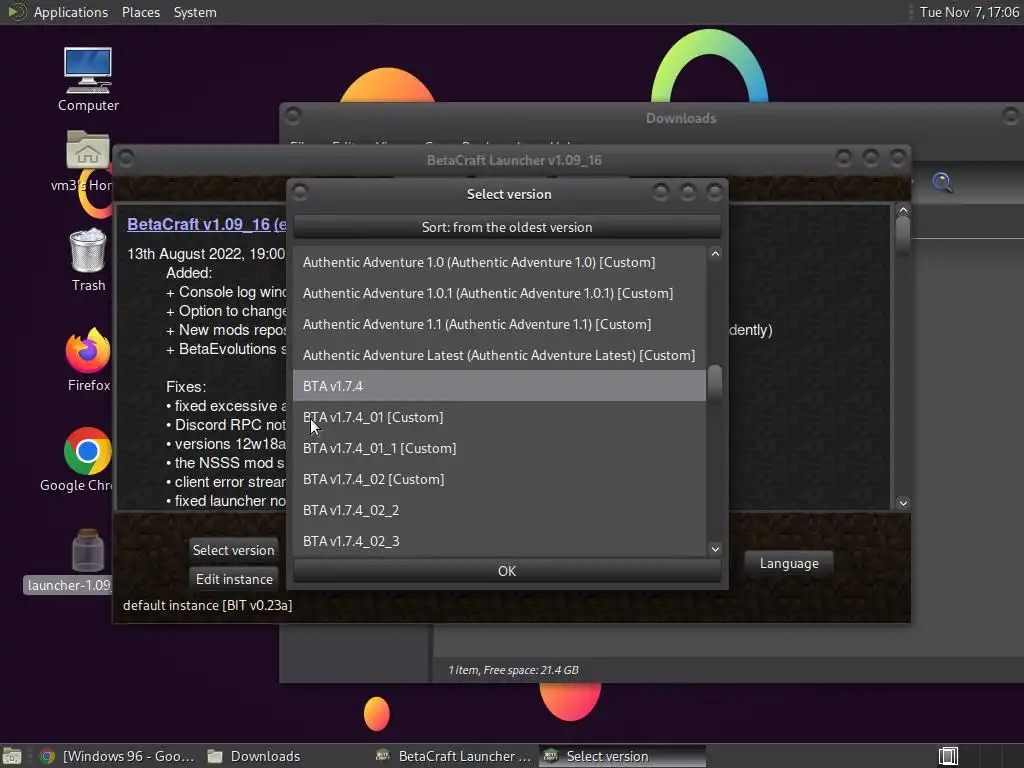Click the workspace switcher icon in bottom panel
Image resolution: width=1024 pixels, height=768 pixels.
pos(948,756)
